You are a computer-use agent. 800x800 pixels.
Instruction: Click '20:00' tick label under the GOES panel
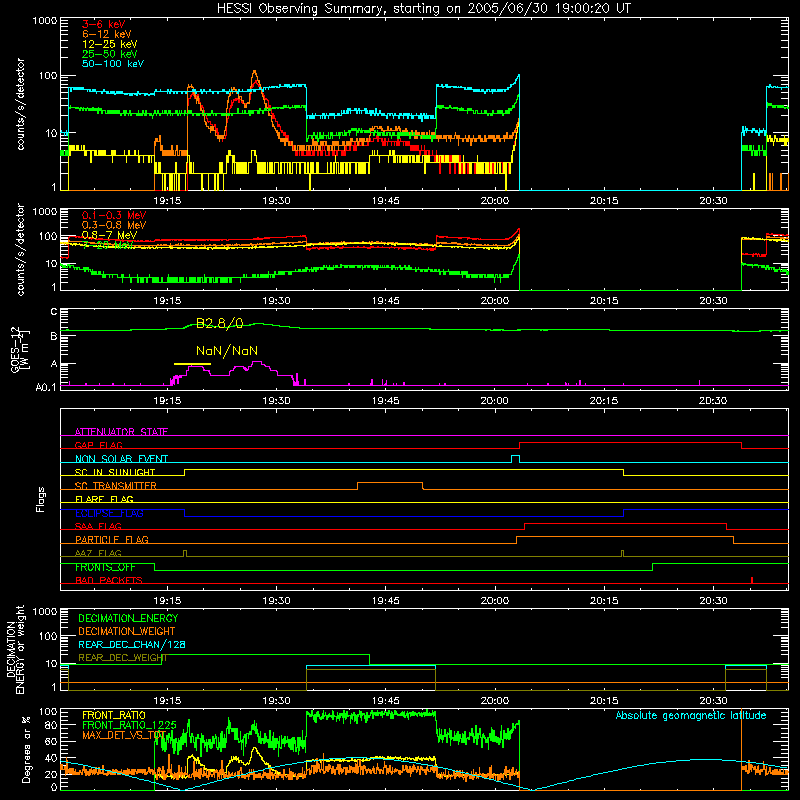tap(494, 401)
